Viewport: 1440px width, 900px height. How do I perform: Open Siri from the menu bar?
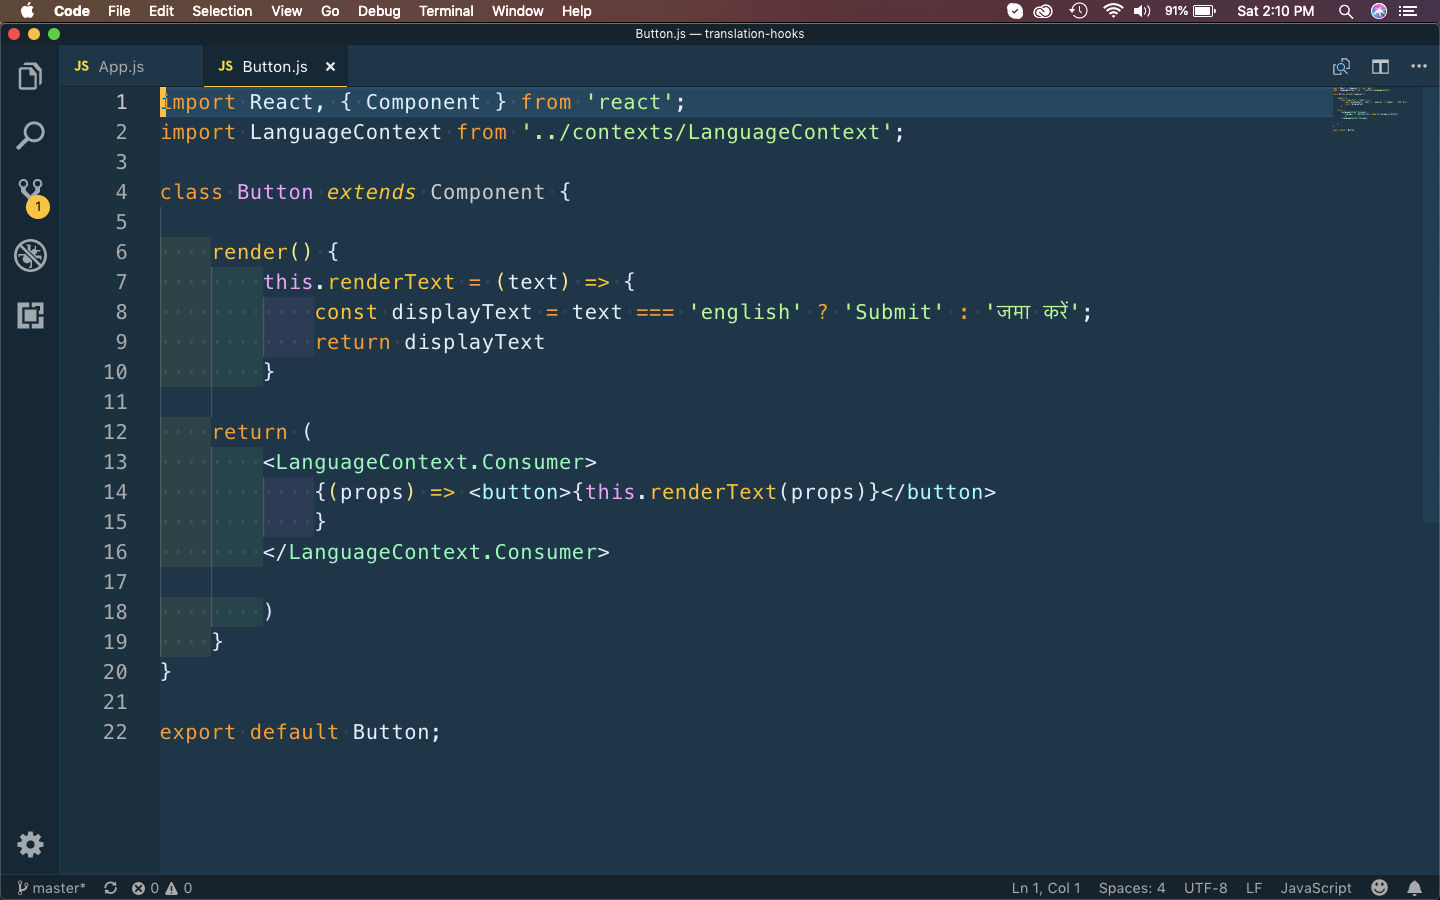[1379, 11]
